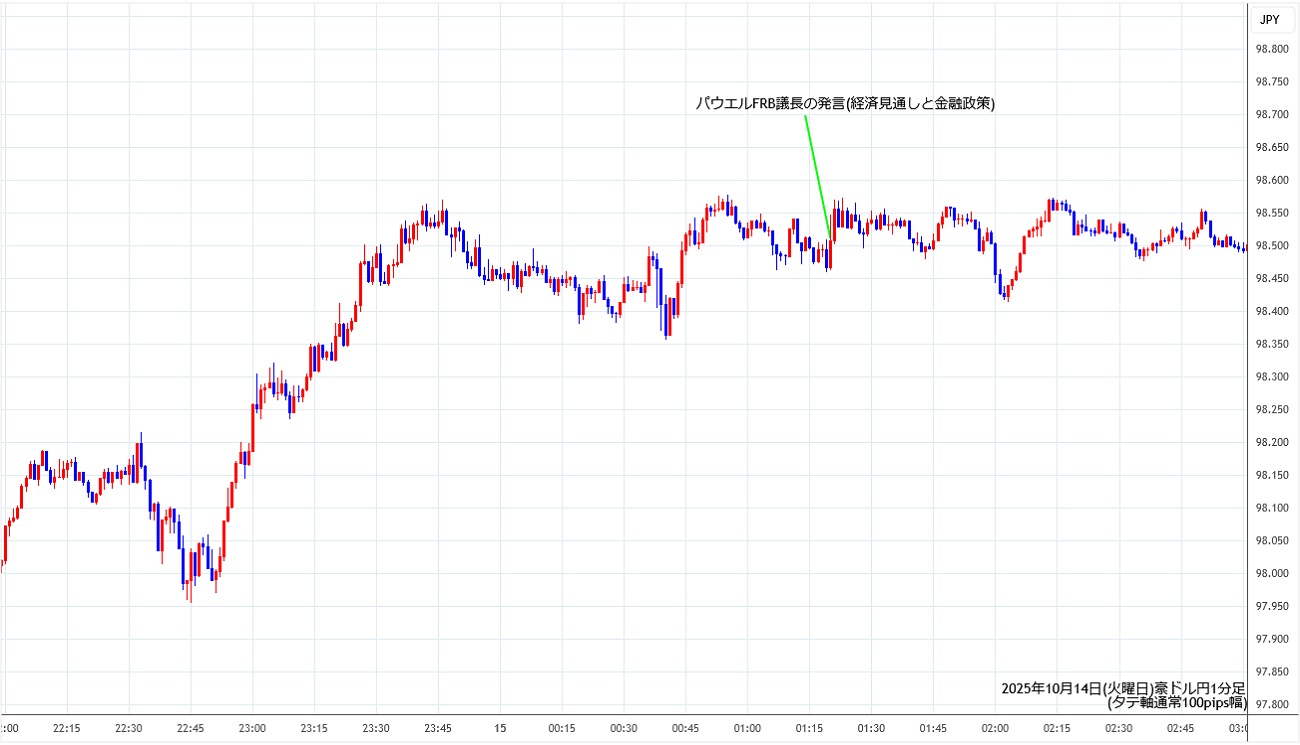Click the 97.800 price axis label
1300x745 pixels.
(x=1271, y=704)
